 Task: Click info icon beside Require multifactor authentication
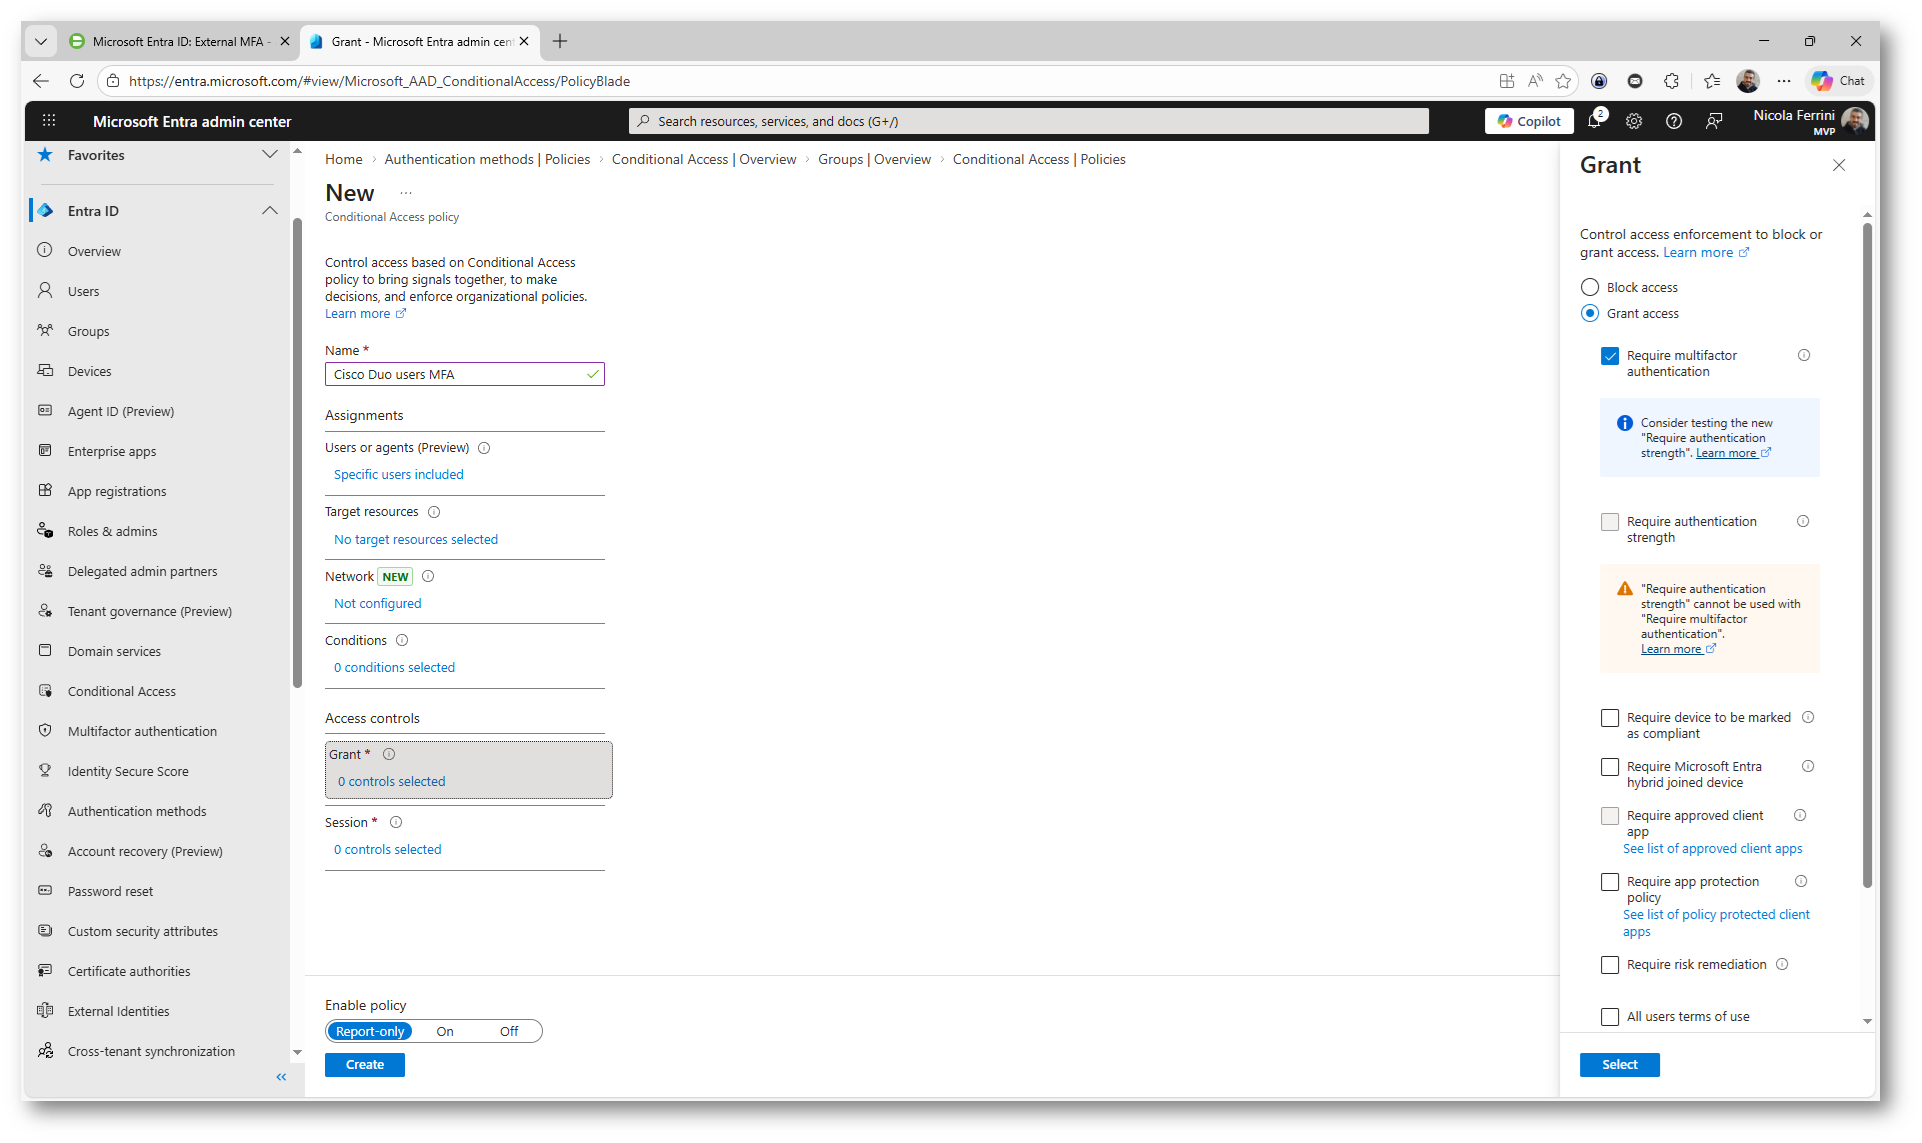pos(1804,355)
